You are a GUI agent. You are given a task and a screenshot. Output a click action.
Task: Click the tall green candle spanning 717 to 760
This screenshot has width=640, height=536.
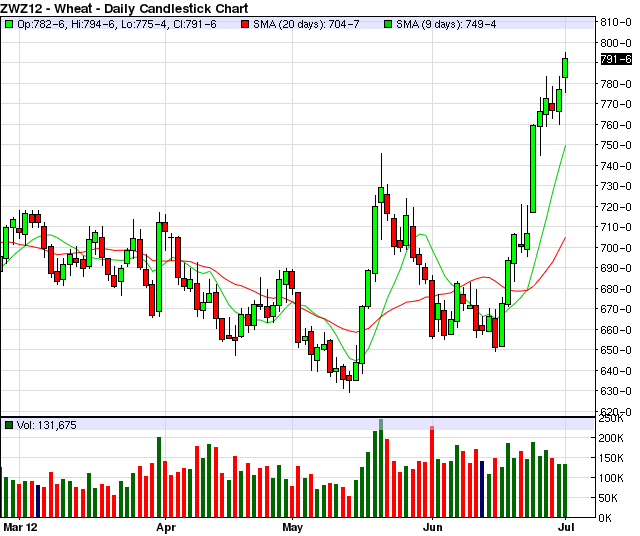[533, 169]
